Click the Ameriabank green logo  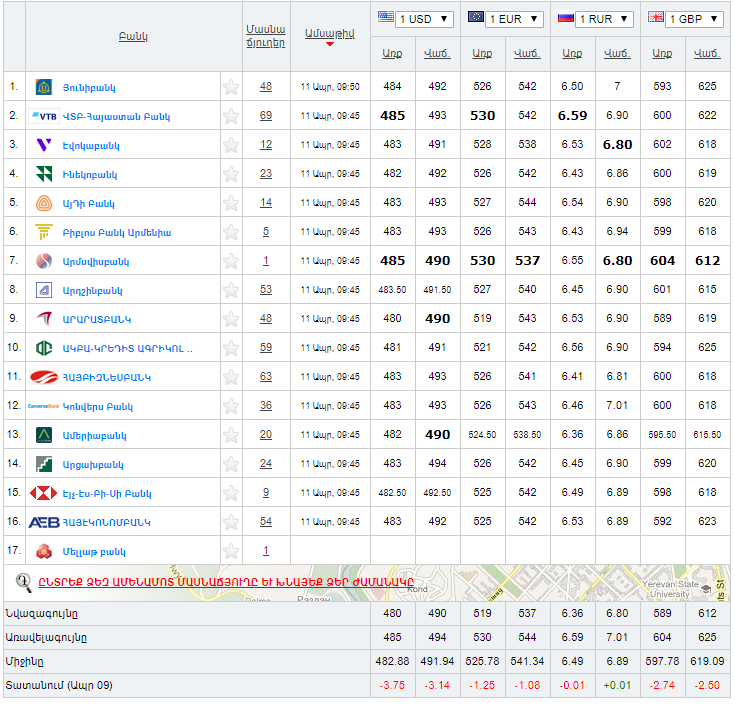click(x=43, y=435)
